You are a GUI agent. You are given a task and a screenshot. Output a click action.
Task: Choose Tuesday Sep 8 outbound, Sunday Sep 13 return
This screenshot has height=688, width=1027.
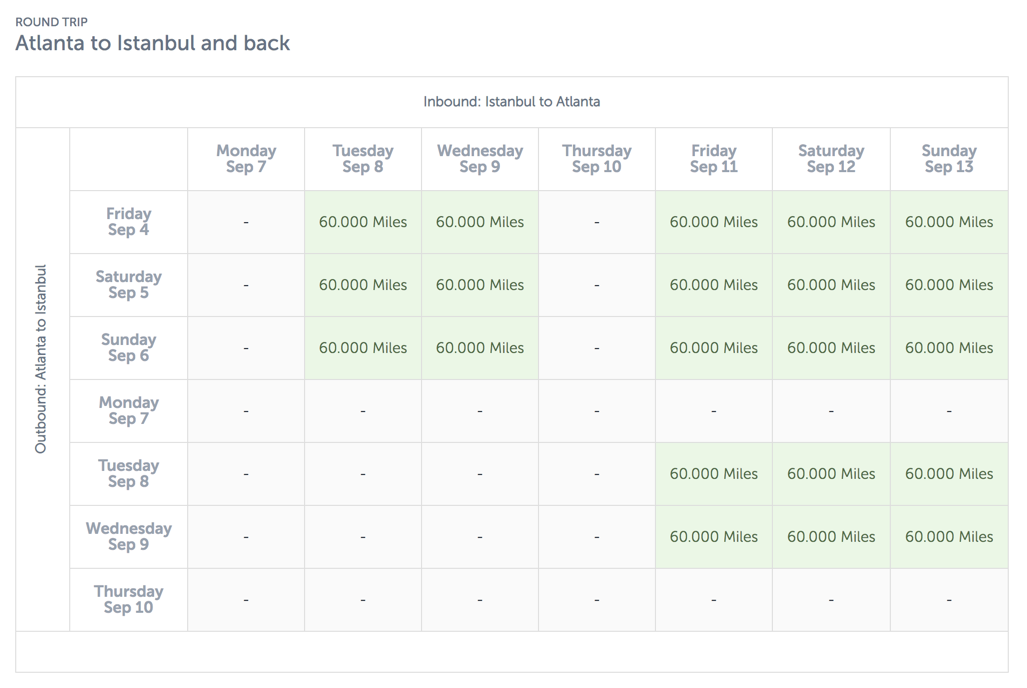[x=948, y=474]
